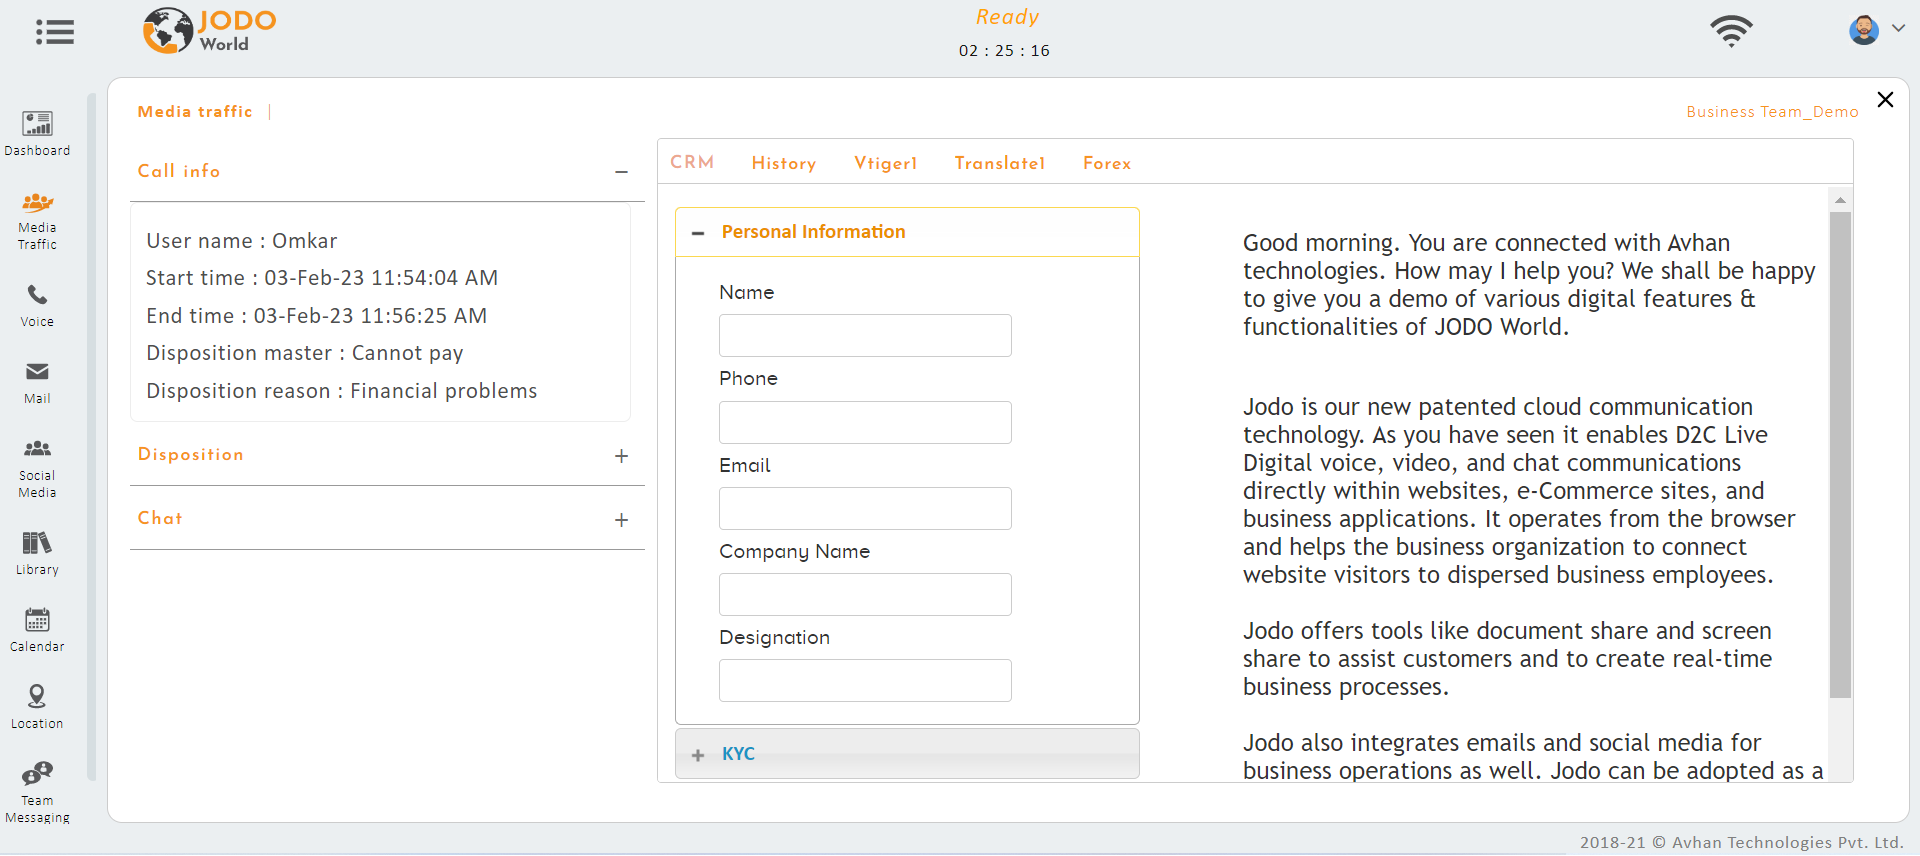The width and height of the screenshot is (1920, 856).
Task: Click the 'Good morning' greeting script paragraph
Action: pyautogui.click(x=1529, y=285)
